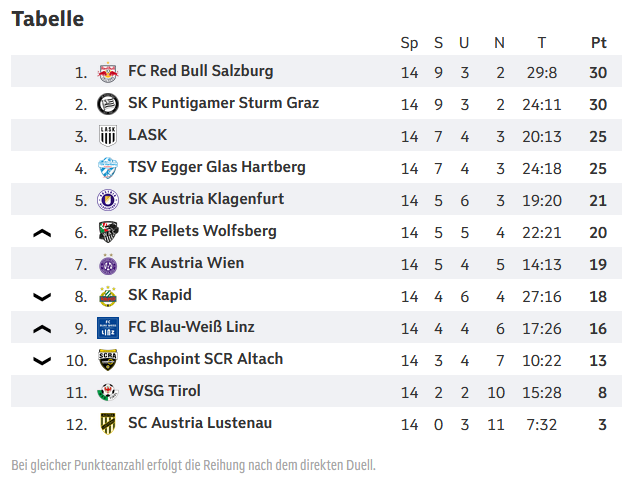Click the Wolfsberg wolf logo

(108, 232)
